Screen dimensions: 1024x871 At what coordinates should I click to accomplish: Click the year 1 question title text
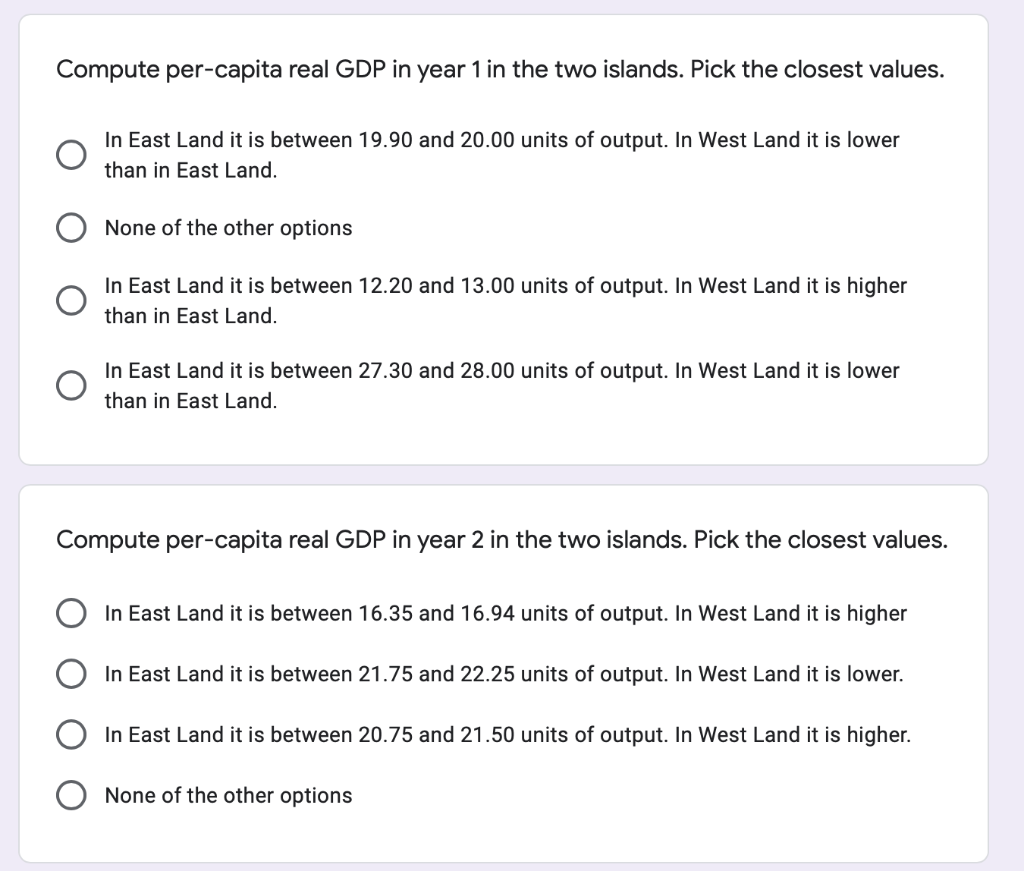click(500, 69)
